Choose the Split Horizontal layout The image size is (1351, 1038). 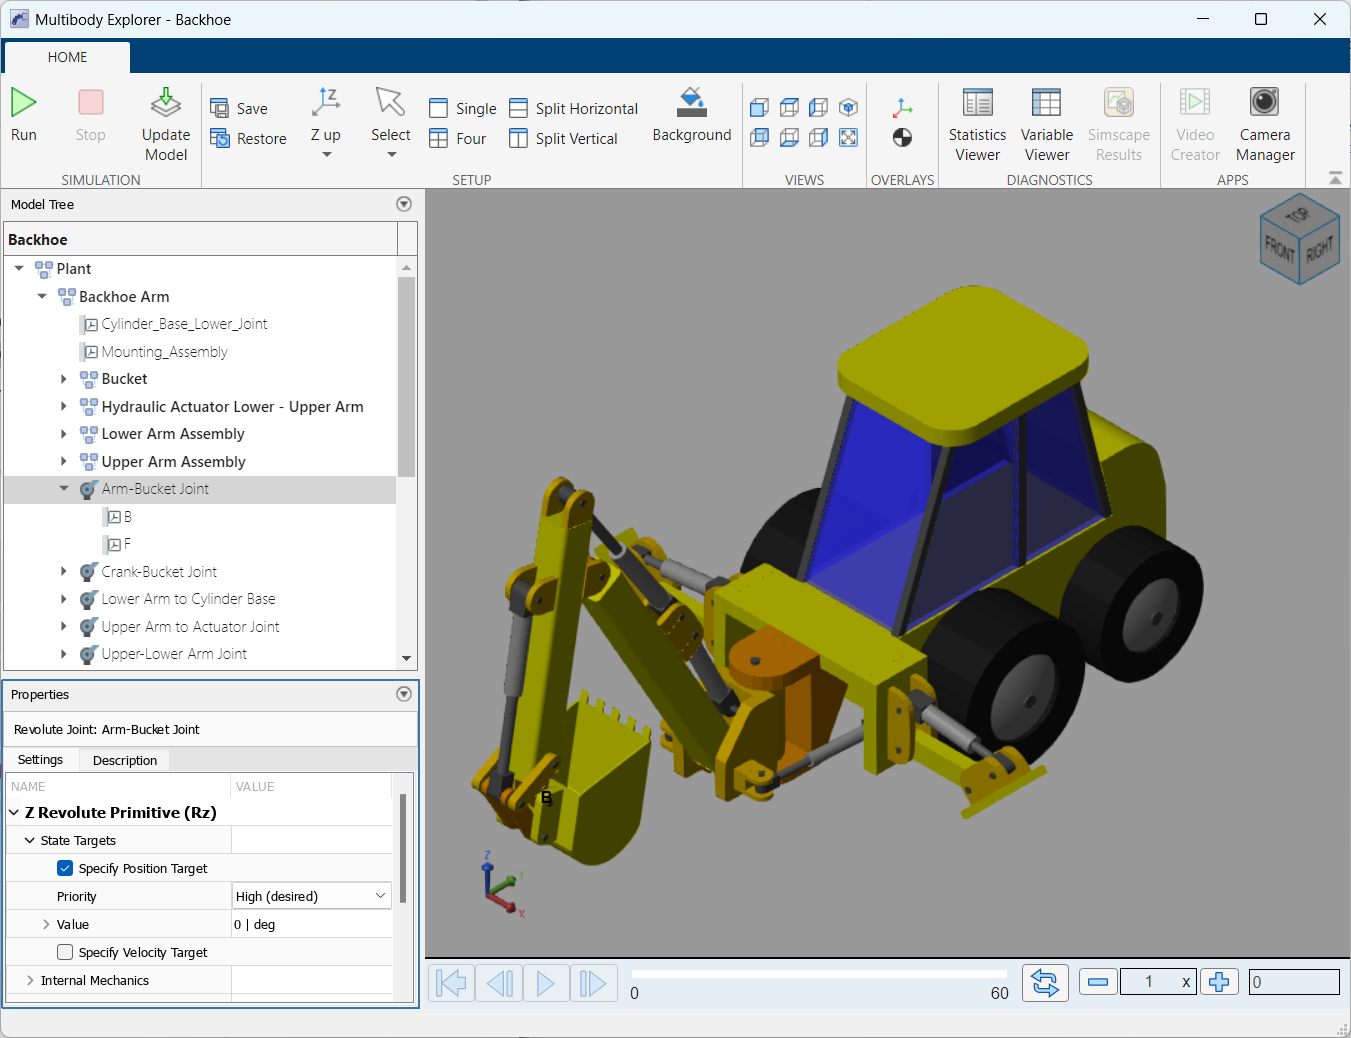tap(574, 108)
